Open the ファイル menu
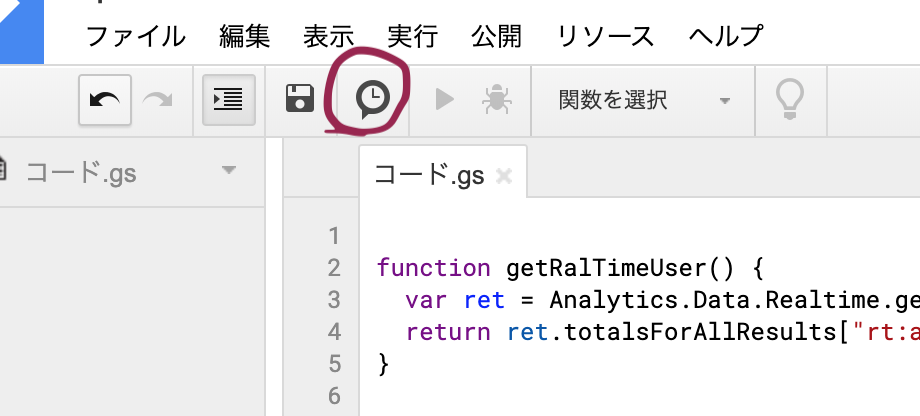Viewport: 920px width, 416px height. point(136,37)
